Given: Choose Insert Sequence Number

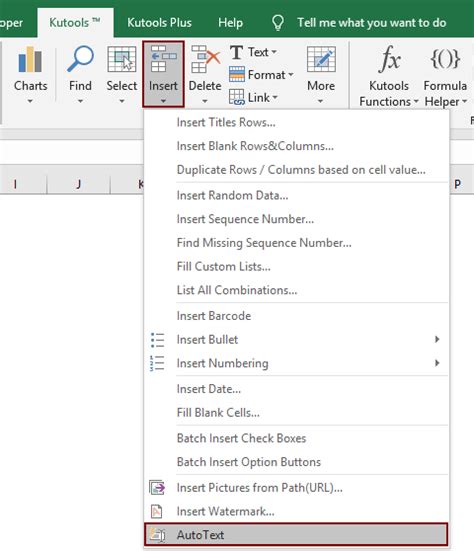Looking at the screenshot, I should click(296, 219).
